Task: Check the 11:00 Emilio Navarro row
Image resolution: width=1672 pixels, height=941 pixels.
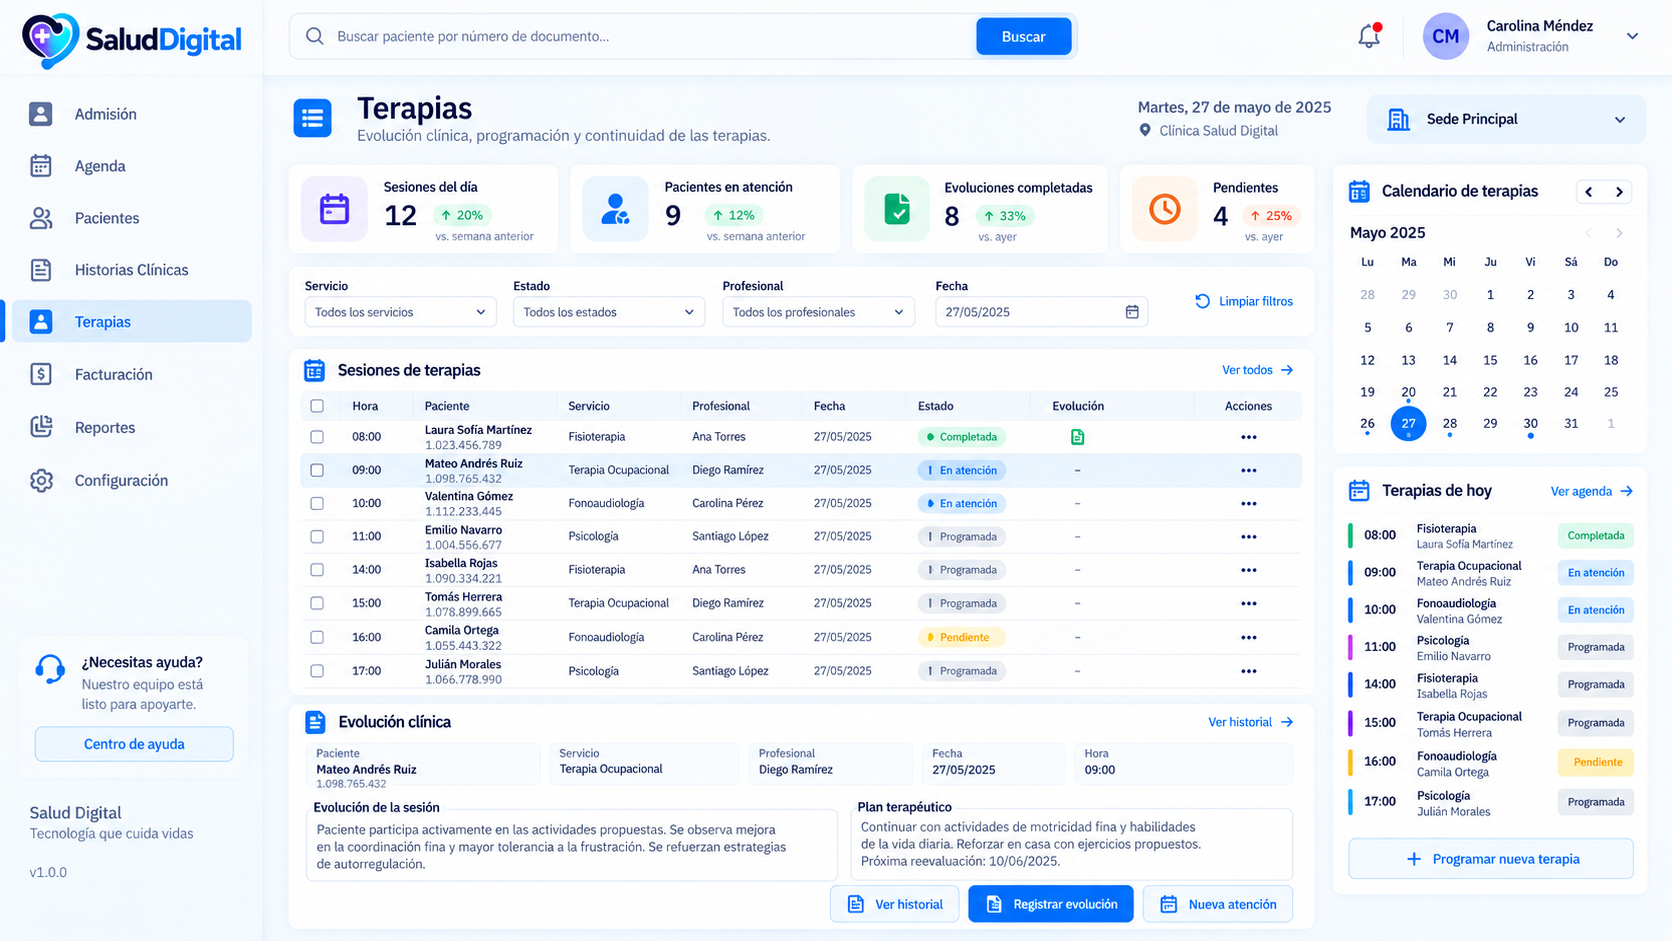Action: point(317,537)
